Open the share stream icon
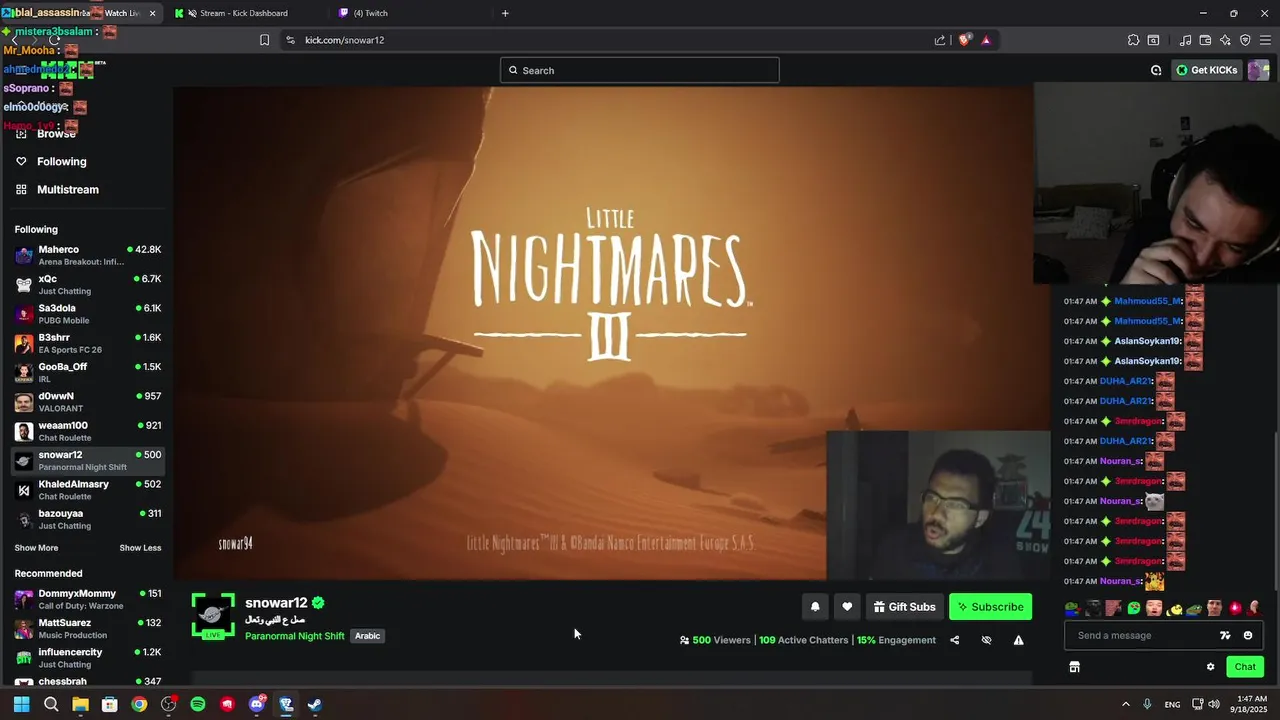1280x720 pixels. (x=954, y=640)
